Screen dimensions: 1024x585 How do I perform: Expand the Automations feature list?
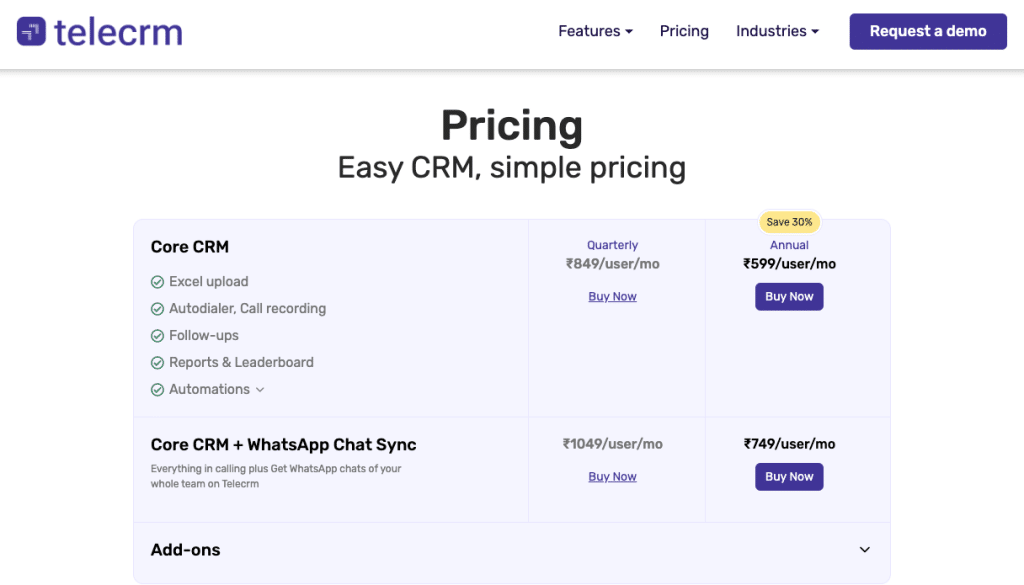pyautogui.click(x=260, y=389)
